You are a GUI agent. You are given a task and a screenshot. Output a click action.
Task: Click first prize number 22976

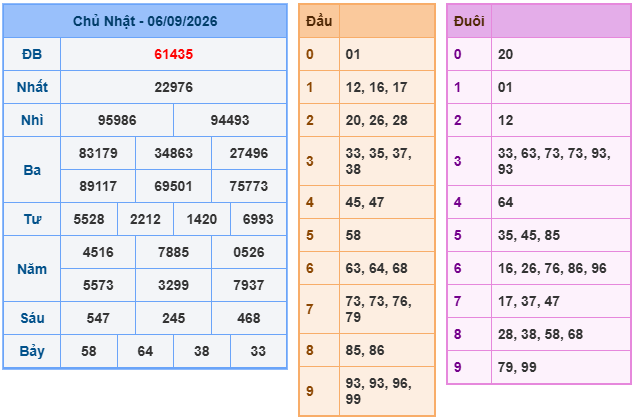(173, 87)
